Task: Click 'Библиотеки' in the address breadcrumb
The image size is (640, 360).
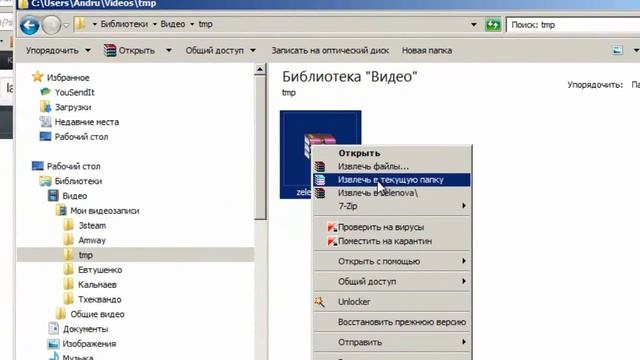Action: point(124,24)
